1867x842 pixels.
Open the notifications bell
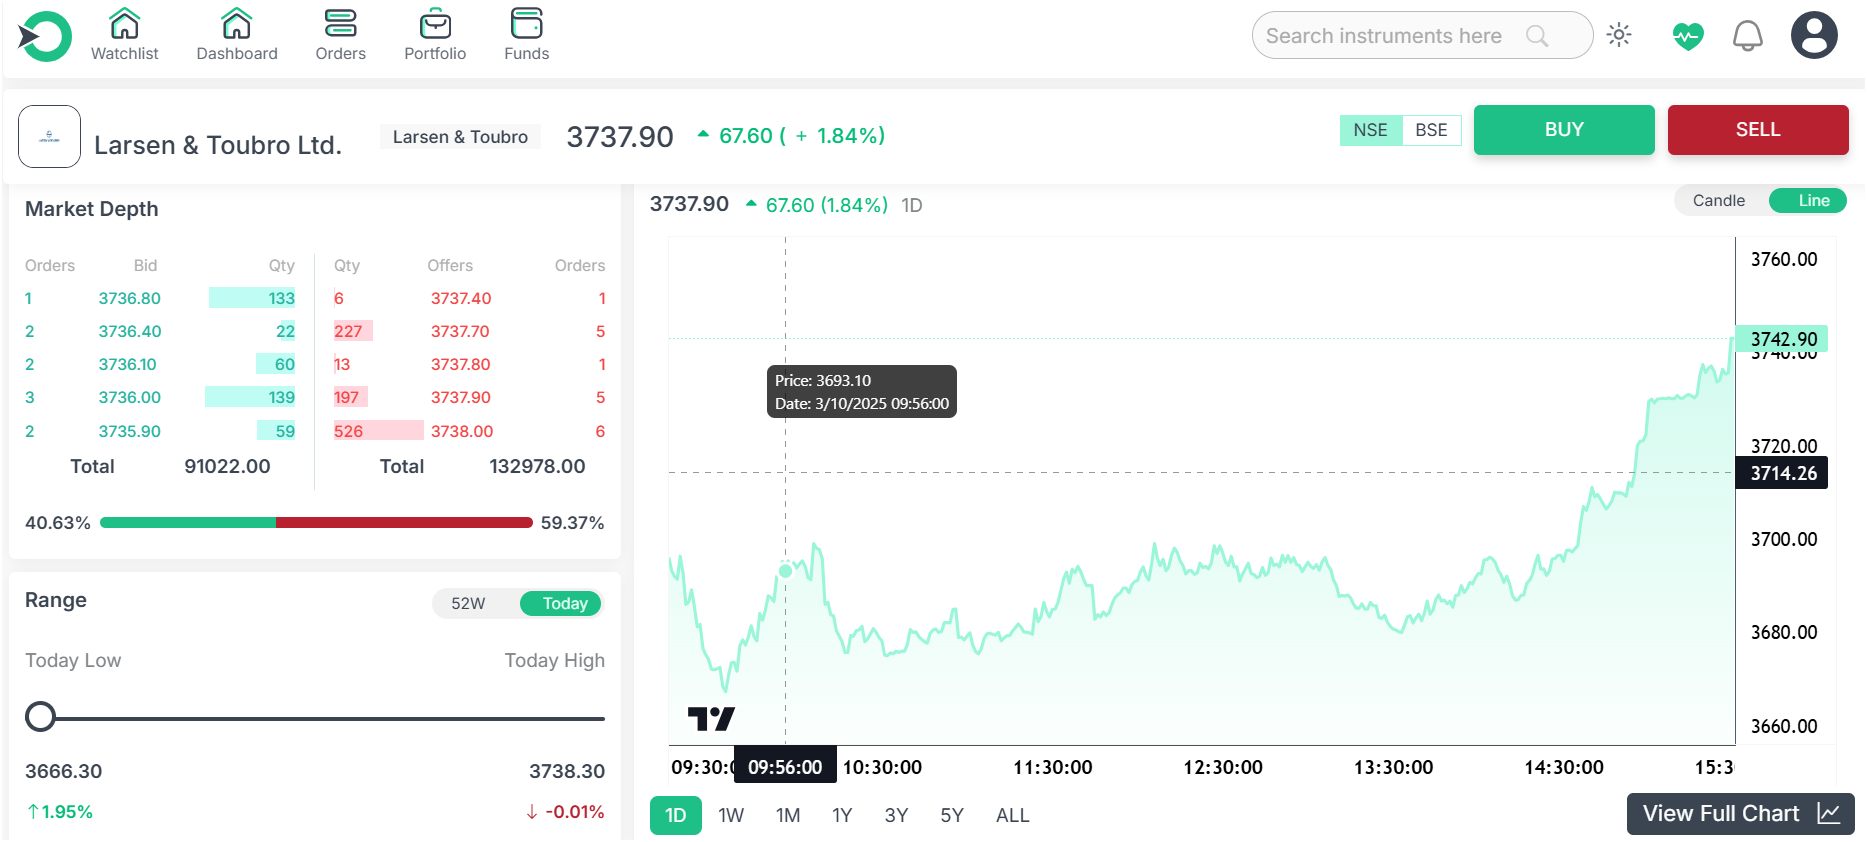pyautogui.click(x=1747, y=36)
